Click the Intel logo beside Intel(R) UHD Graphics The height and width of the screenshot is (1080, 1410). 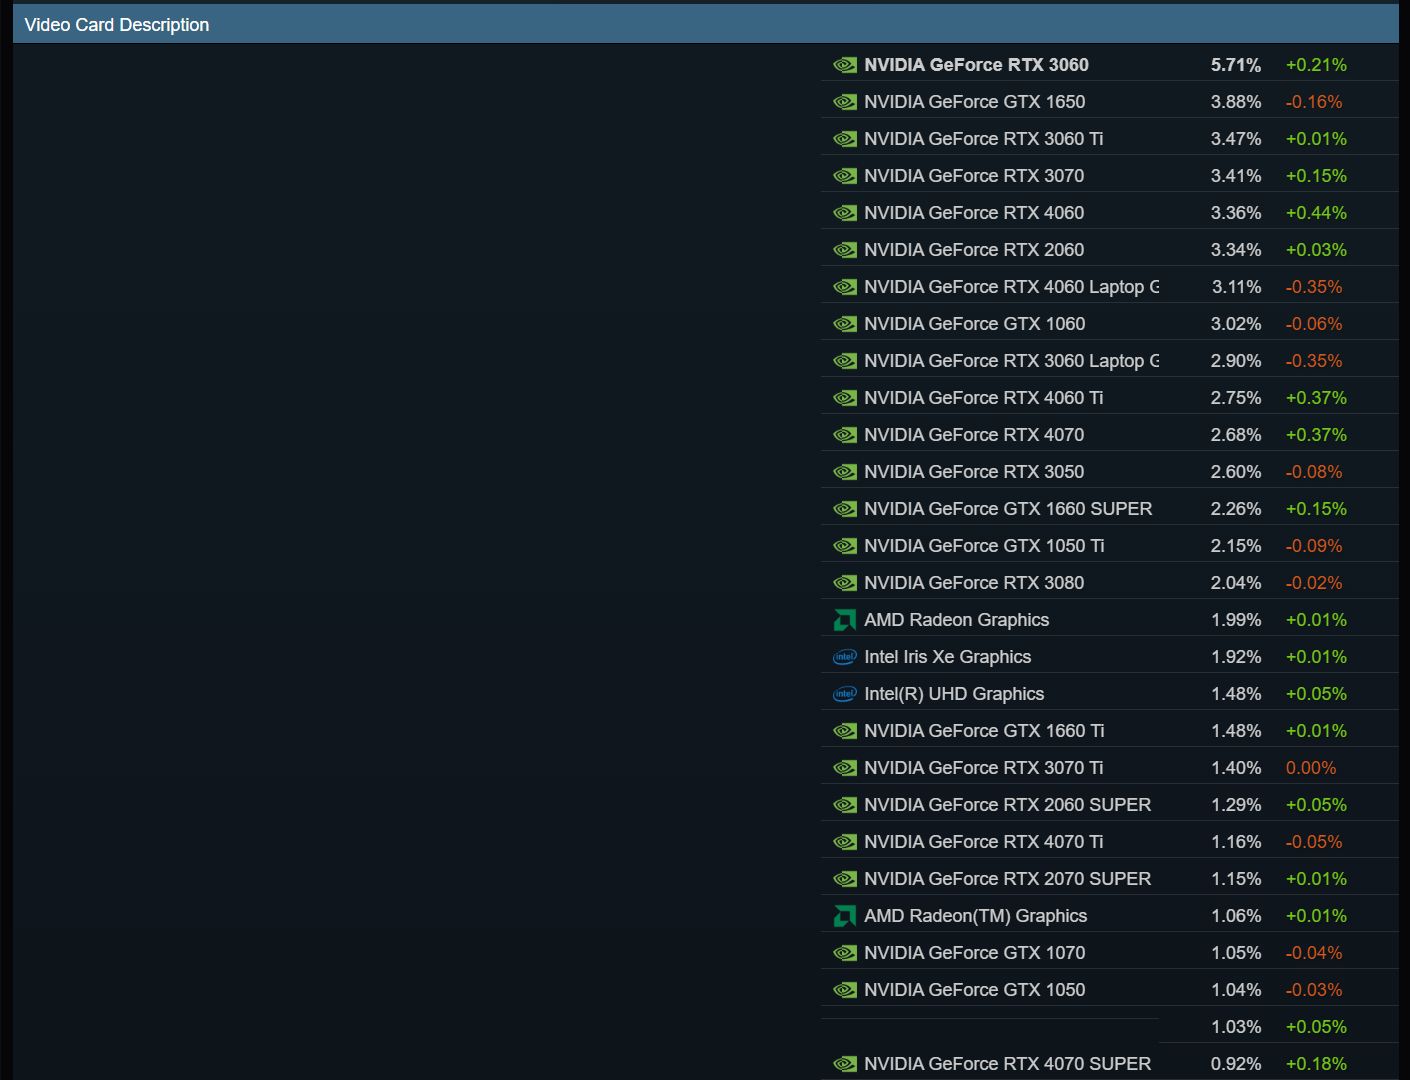pyautogui.click(x=845, y=694)
